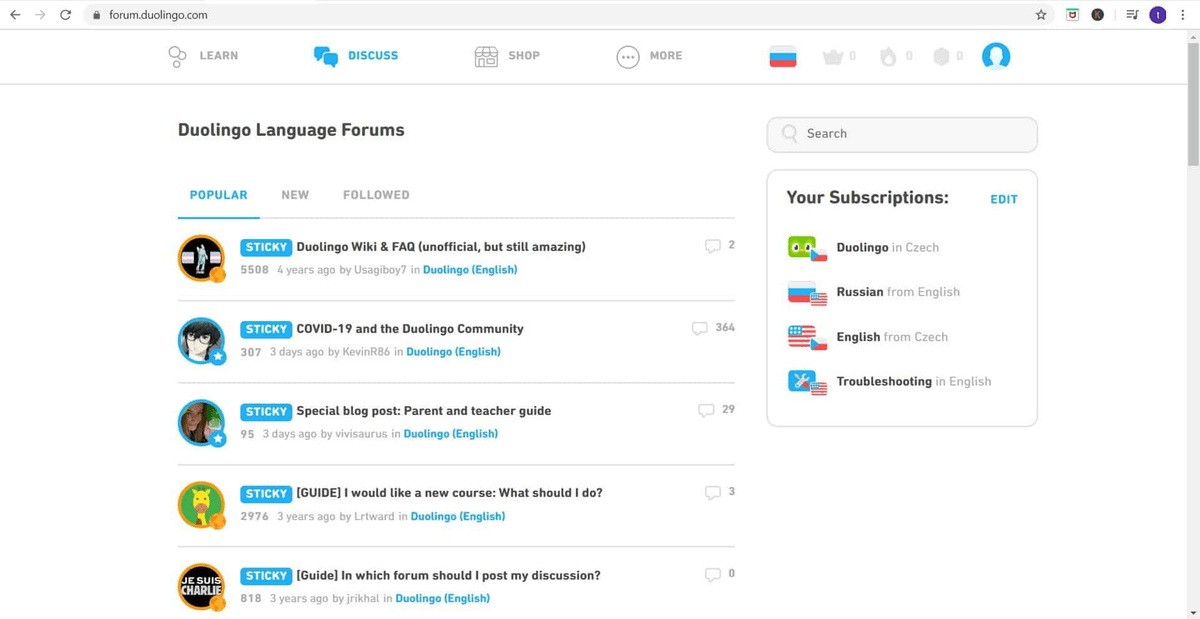Screen dimensions: 1200x619
Task: Click jrikhal's Je Suis Charlie avatar
Action: click(202, 587)
